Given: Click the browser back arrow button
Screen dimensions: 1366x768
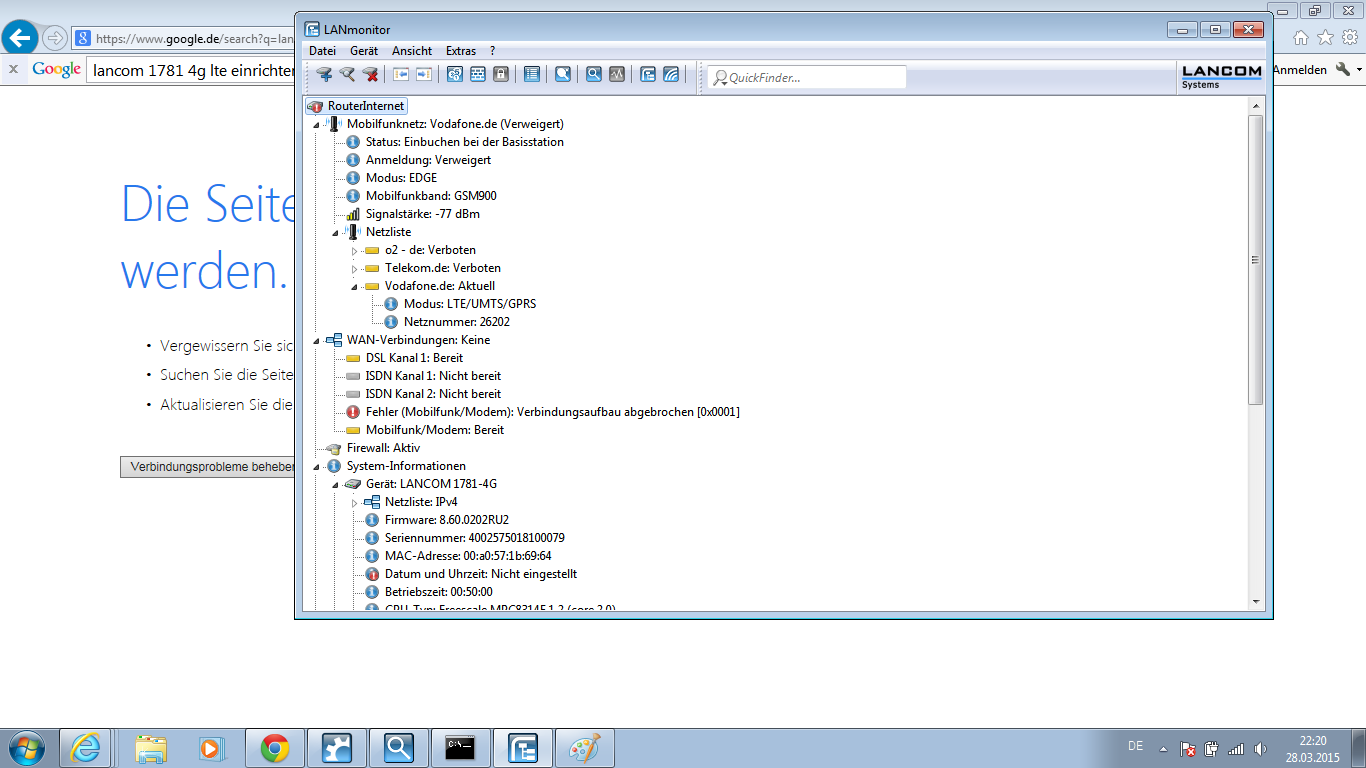Looking at the screenshot, I should (x=20, y=38).
